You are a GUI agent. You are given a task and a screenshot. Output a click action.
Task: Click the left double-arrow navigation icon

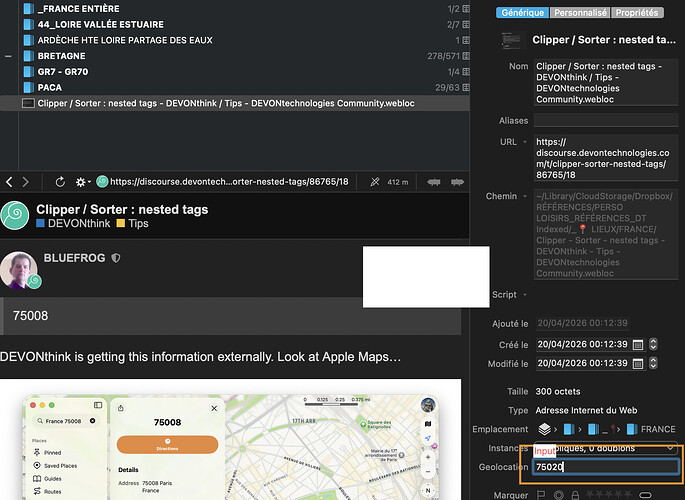(x=434, y=182)
